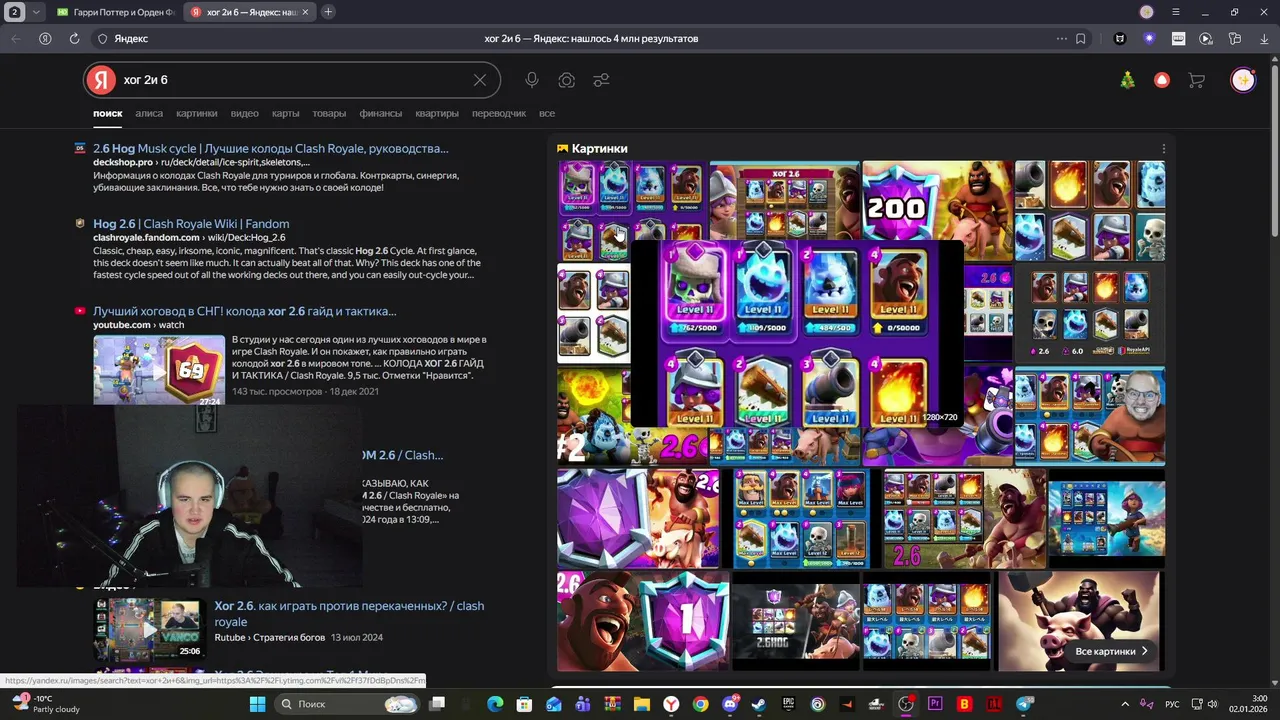Show hidden system tray icons
Viewport: 1280px width, 720px height.
[1125, 704]
